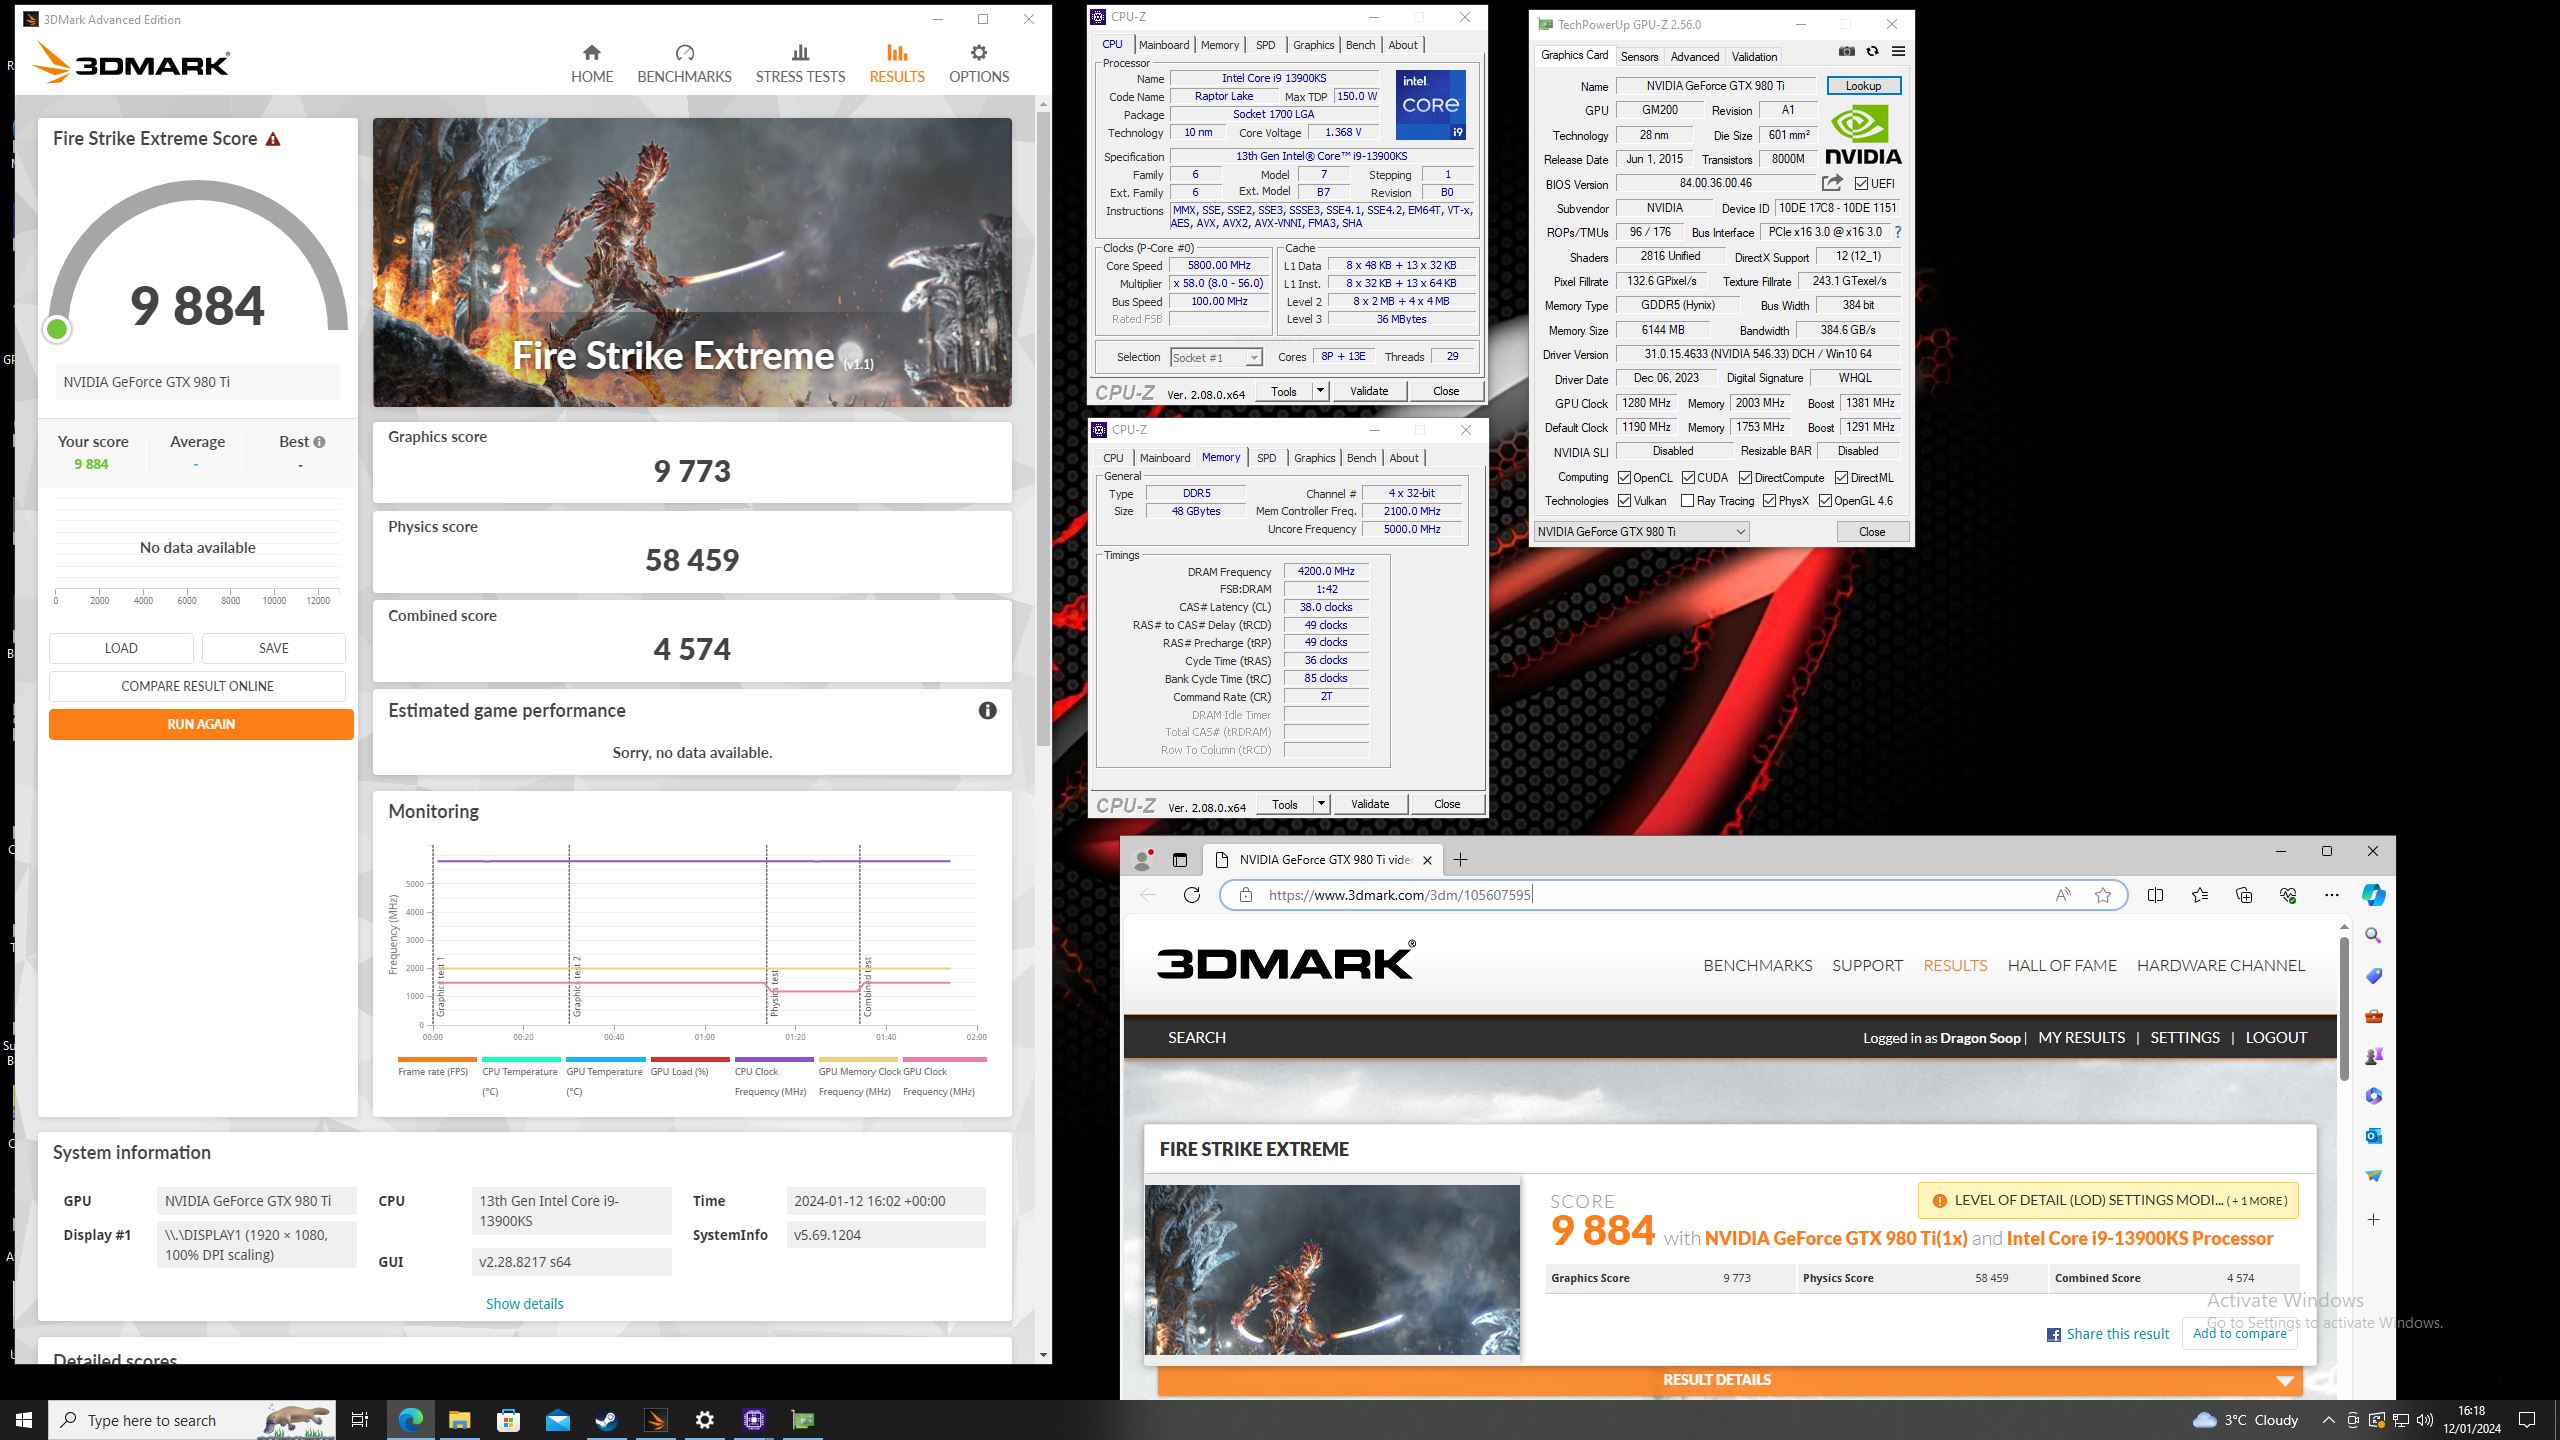Reload the page in Edge
Viewport: 2560px width, 1440px height.
1192,895
